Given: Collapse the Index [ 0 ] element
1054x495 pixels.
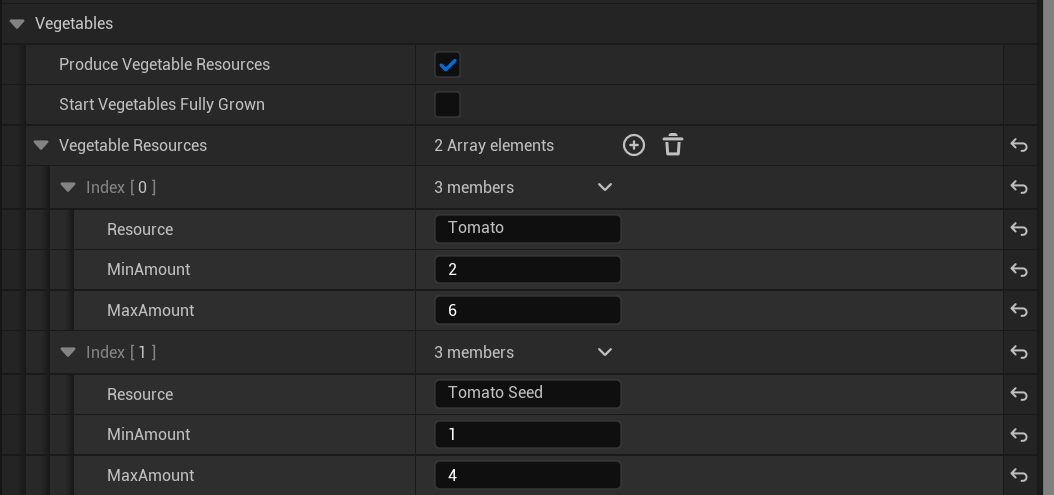Looking at the screenshot, I should pyautogui.click(x=68, y=187).
